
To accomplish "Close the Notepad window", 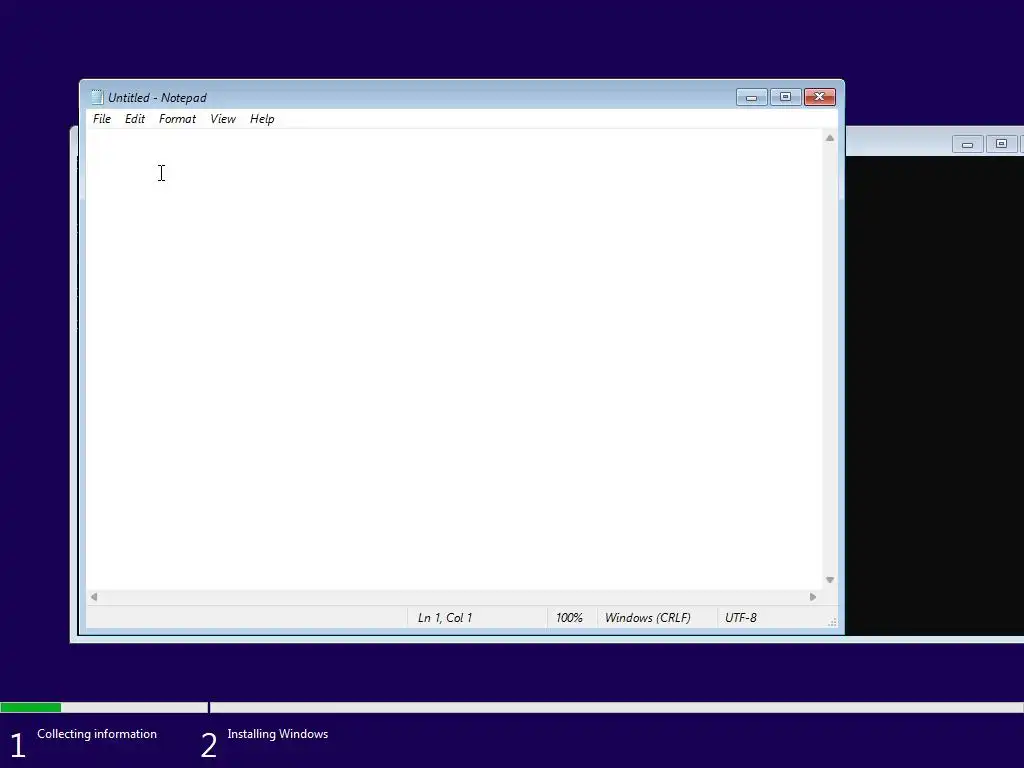I will point(820,97).
